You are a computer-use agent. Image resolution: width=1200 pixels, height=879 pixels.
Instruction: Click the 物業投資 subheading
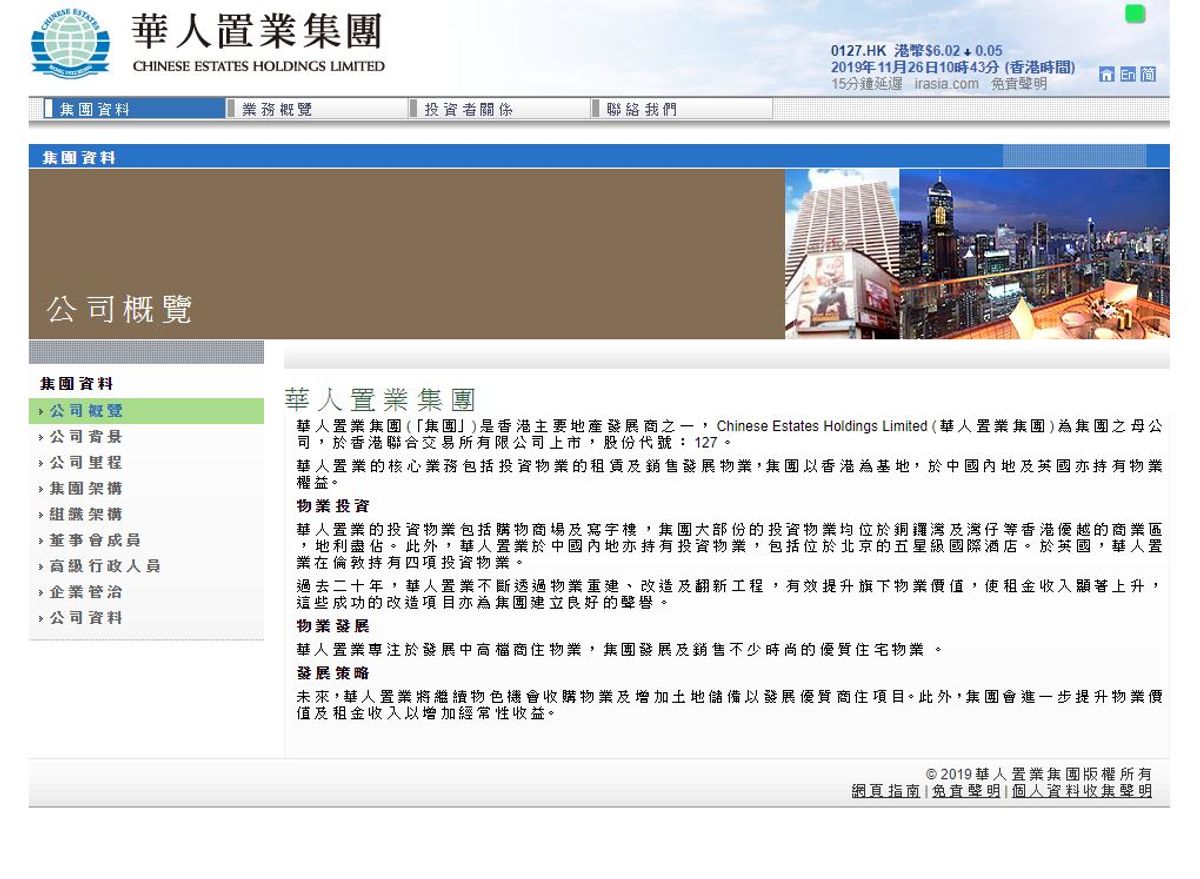coord(333,506)
